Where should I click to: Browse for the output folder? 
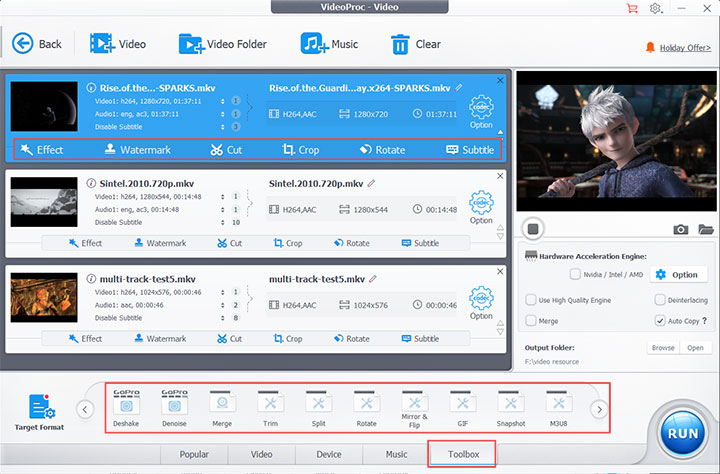(x=663, y=348)
